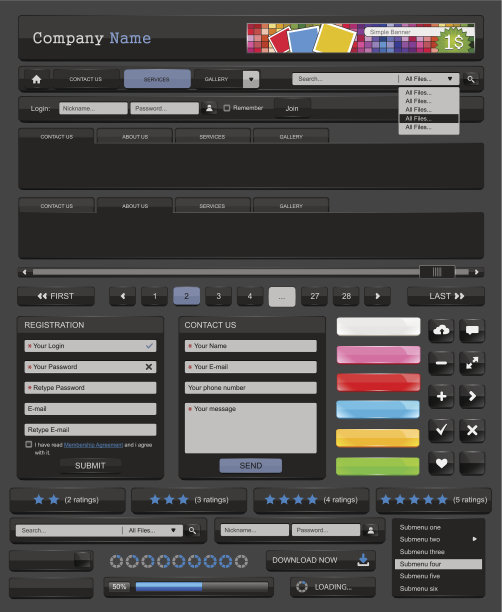The width and height of the screenshot is (502, 612).
Task: Click the heart favorite icon button
Action: (x=441, y=463)
